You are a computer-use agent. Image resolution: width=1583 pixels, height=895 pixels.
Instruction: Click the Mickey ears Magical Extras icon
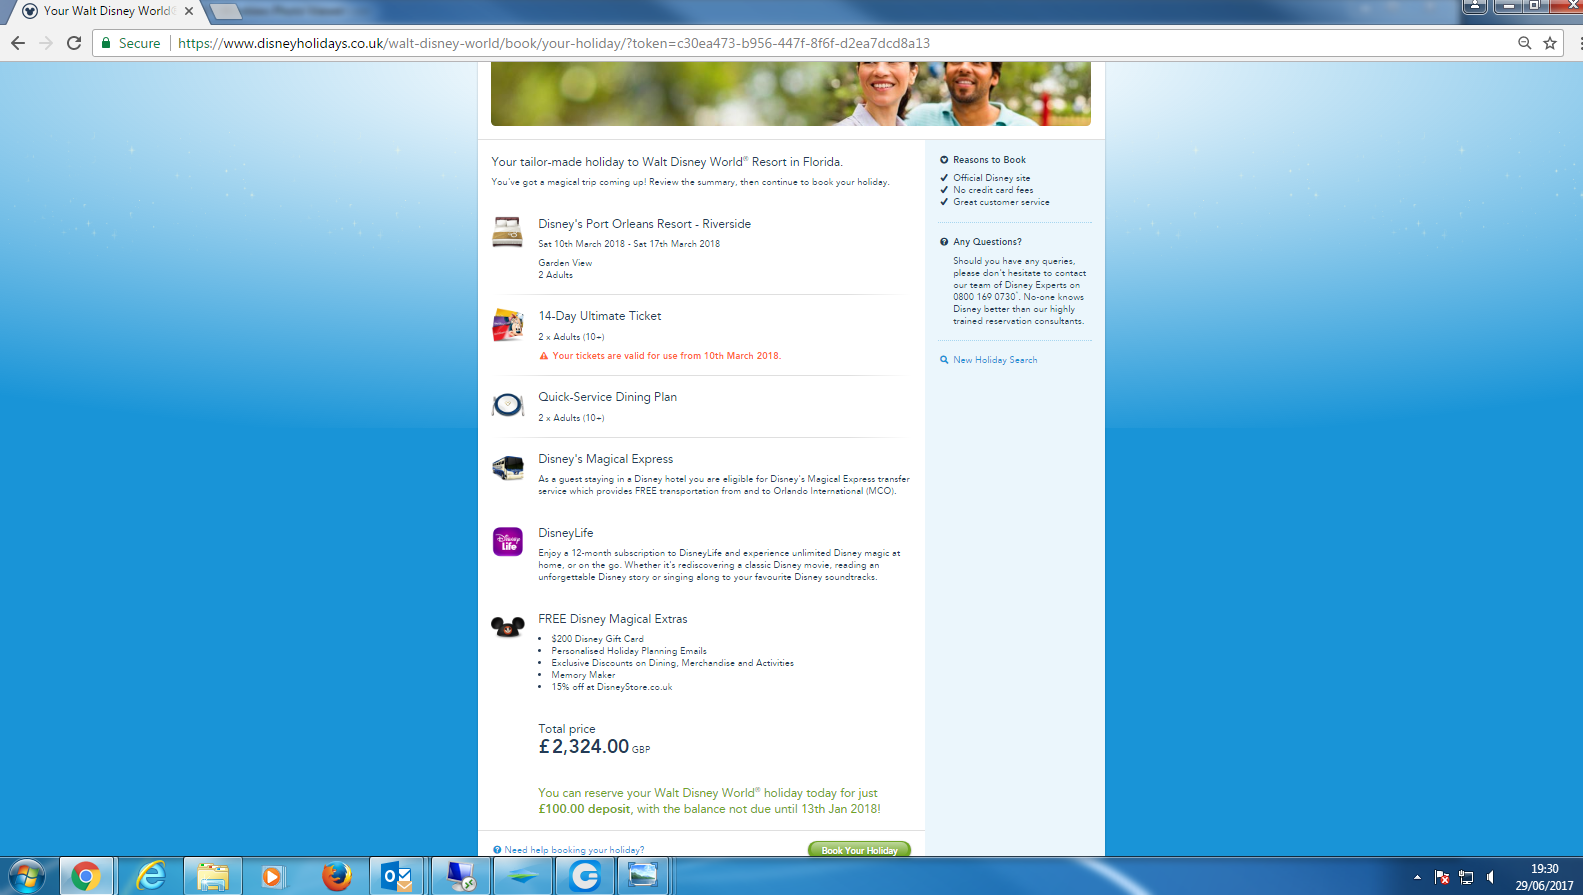click(x=507, y=627)
